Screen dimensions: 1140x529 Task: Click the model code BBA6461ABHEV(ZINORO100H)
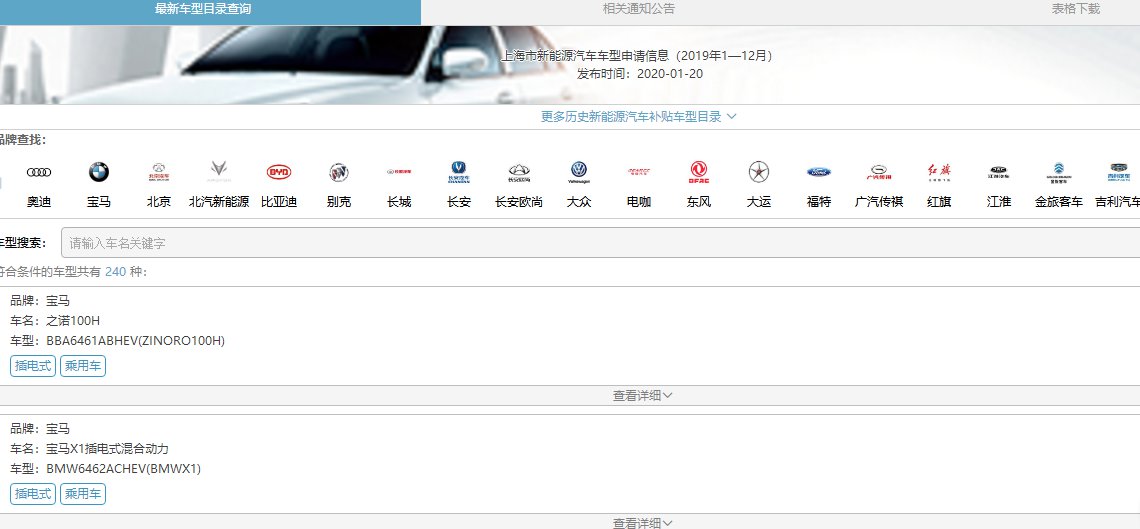[x=136, y=341]
